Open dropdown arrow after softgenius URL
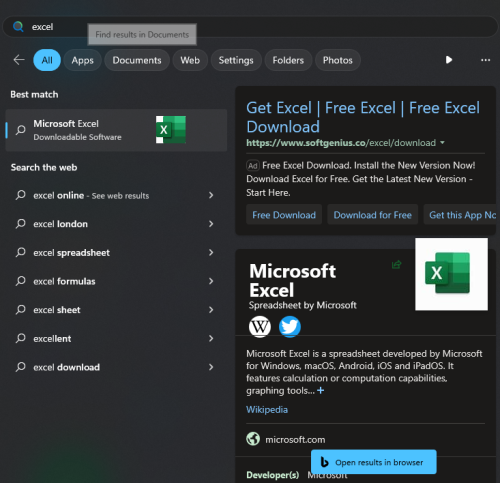 click(x=442, y=143)
